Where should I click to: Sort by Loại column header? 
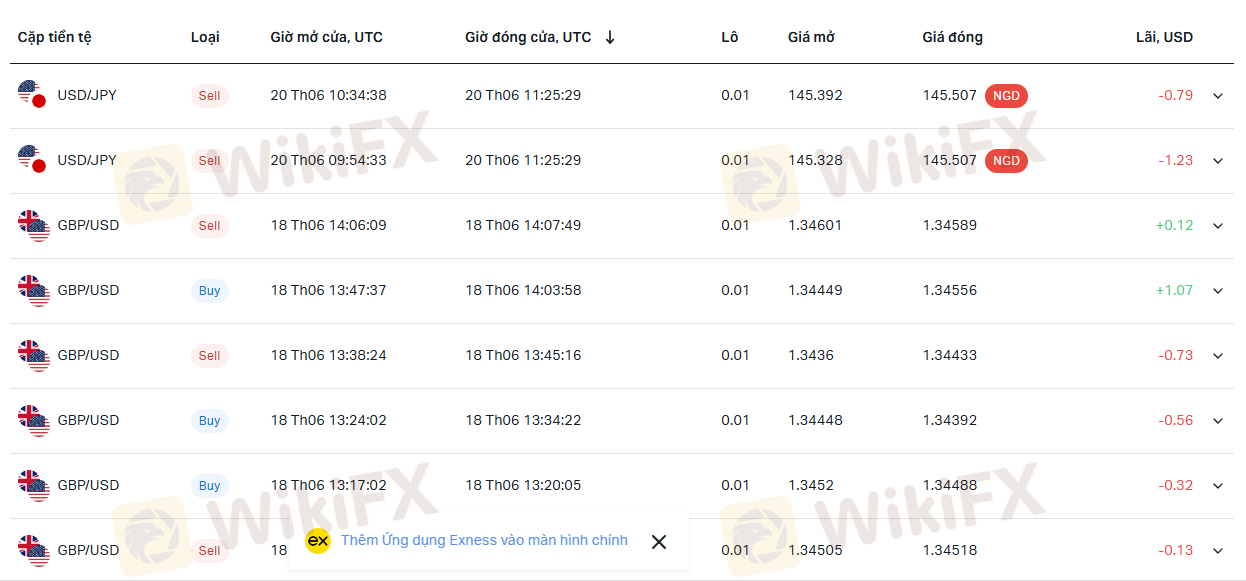tap(205, 37)
